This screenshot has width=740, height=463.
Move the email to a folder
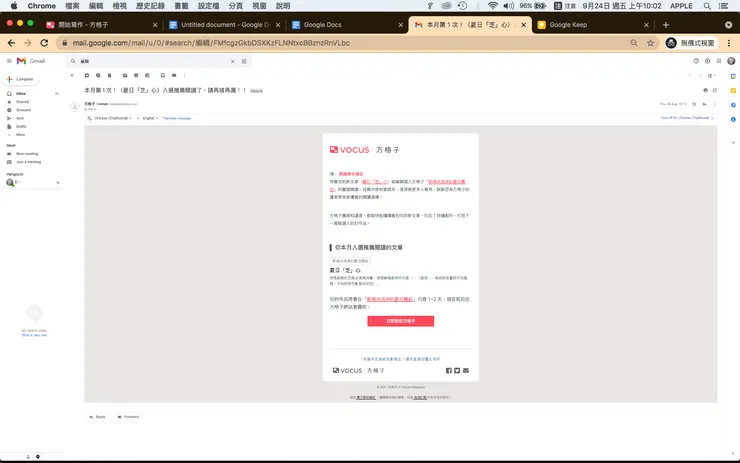coord(163,75)
